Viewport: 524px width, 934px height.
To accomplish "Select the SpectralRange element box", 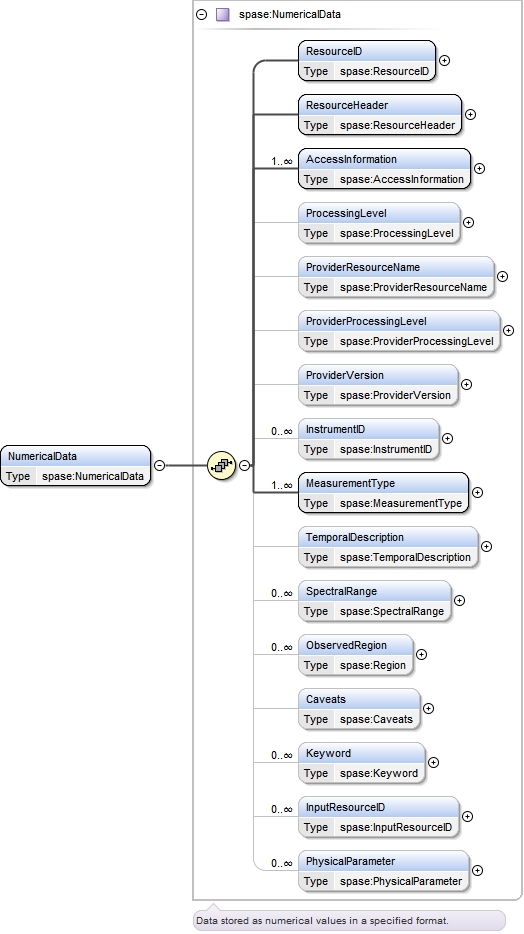I will click(x=375, y=601).
